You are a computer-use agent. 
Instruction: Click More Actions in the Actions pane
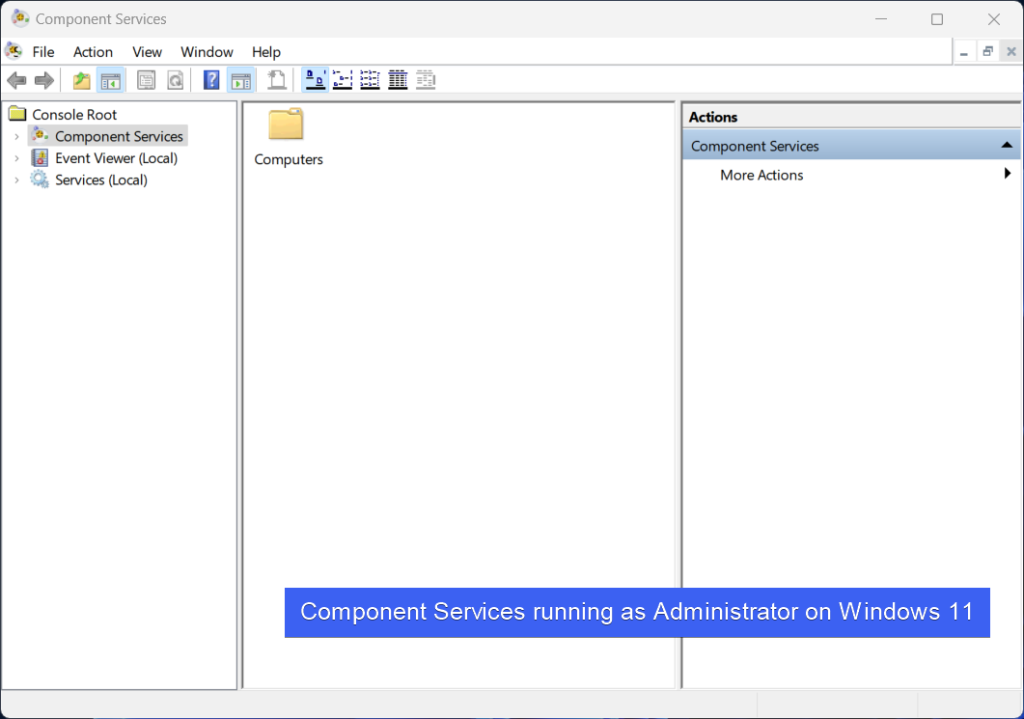coord(762,174)
